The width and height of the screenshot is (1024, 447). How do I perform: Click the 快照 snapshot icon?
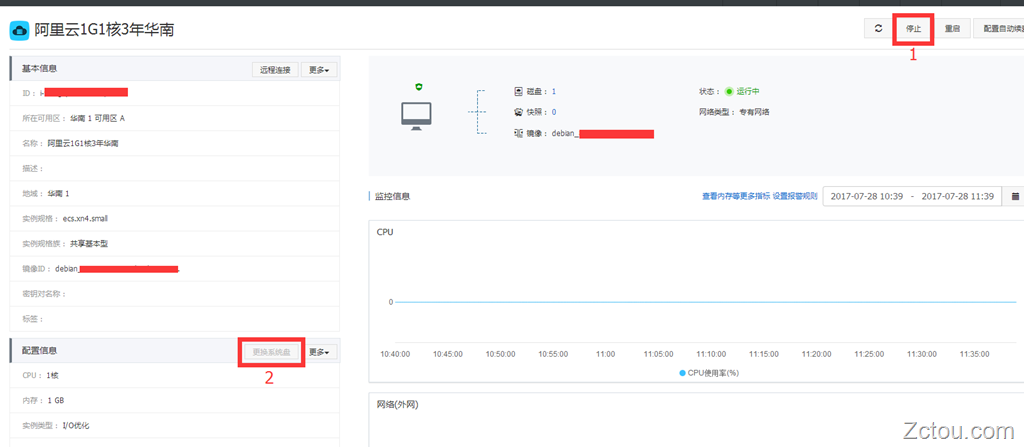519,112
